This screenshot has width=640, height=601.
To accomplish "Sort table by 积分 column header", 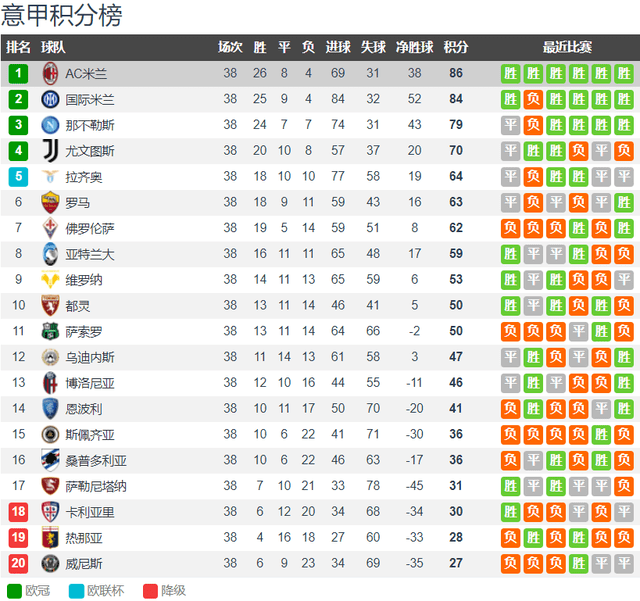I will click(456, 47).
